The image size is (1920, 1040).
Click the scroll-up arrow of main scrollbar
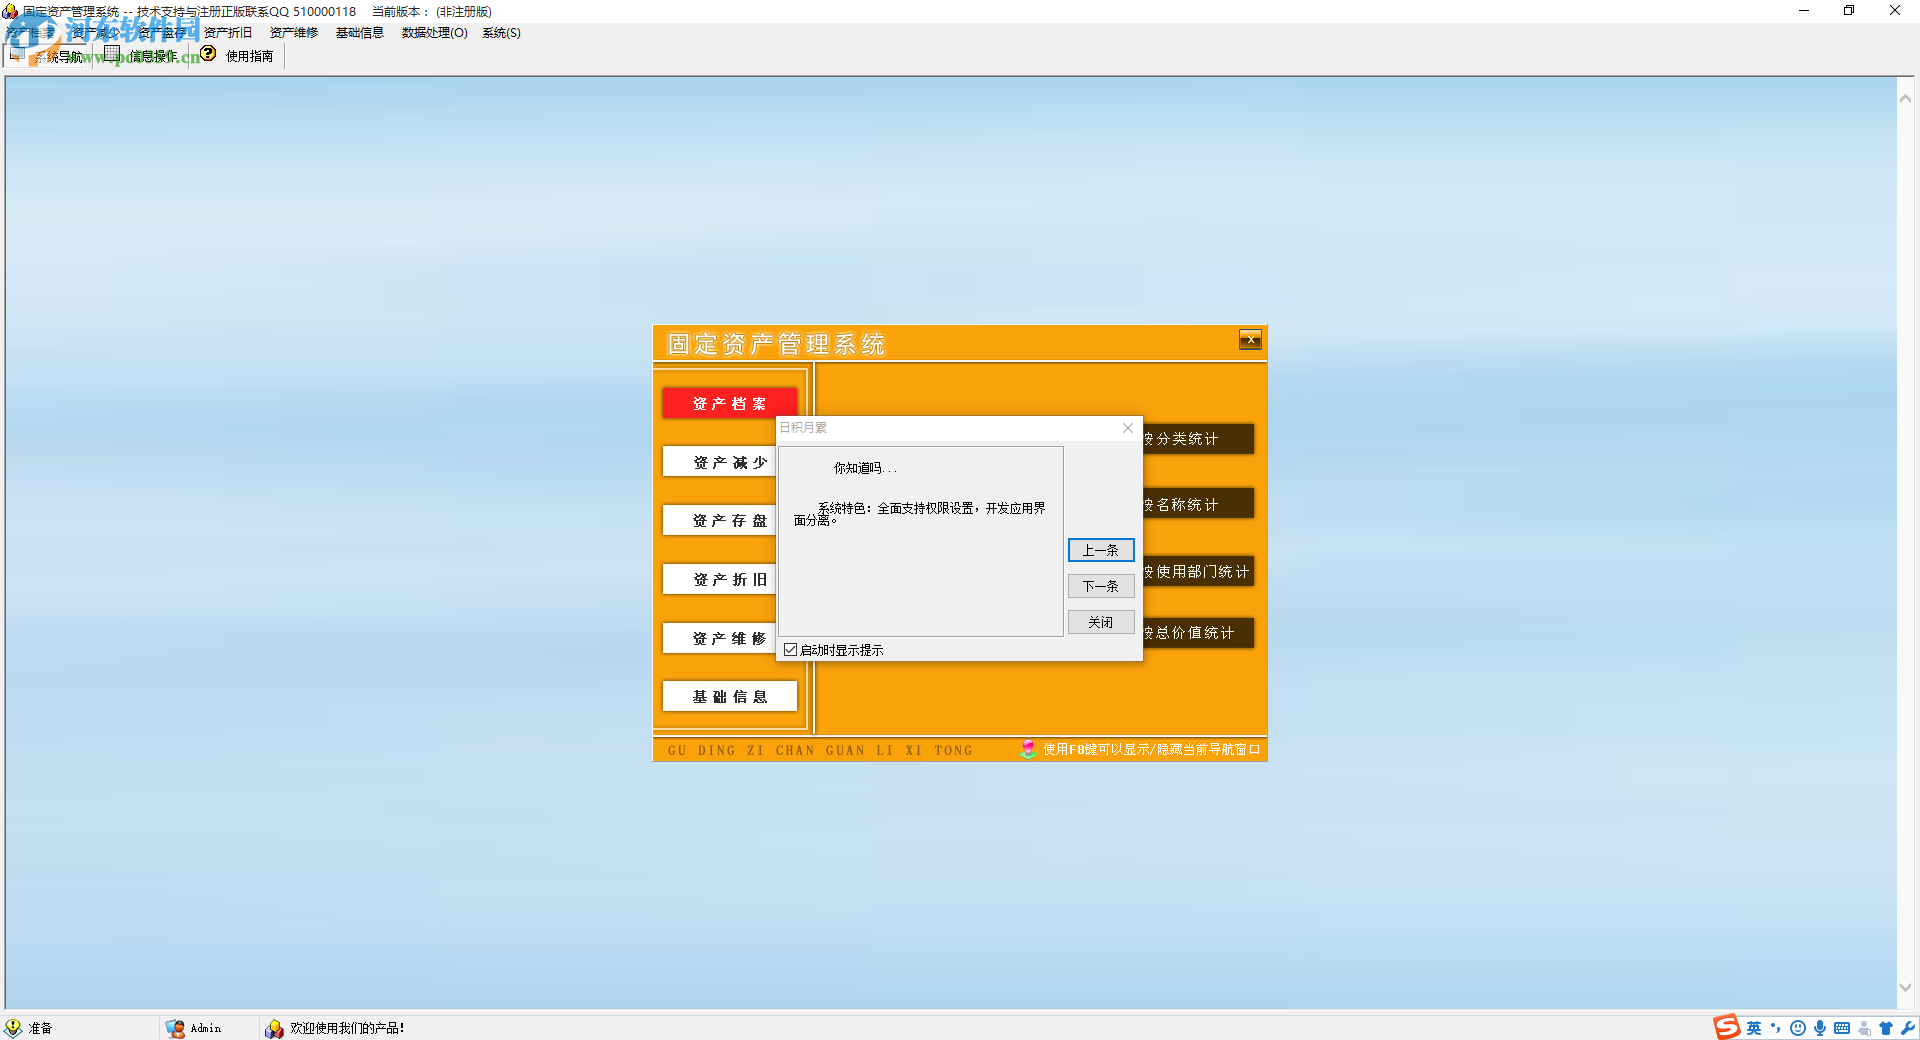1906,99
